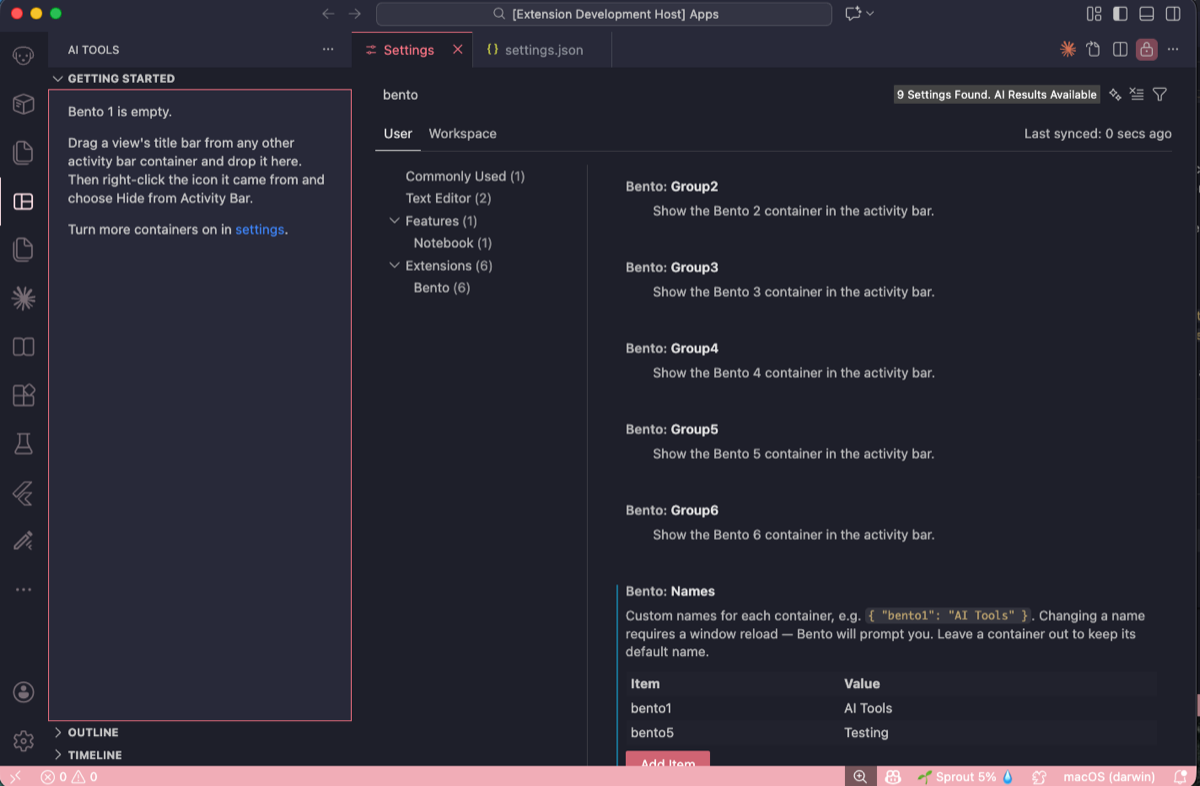Select Bento (6) in settings tree
Screen dimensions: 1200x786
pyautogui.click(x=442, y=288)
